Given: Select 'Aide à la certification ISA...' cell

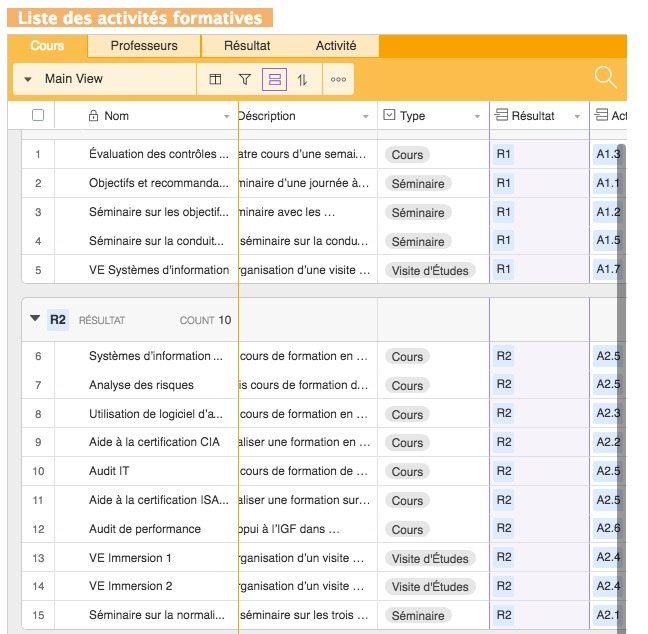Looking at the screenshot, I should [x=146, y=500].
